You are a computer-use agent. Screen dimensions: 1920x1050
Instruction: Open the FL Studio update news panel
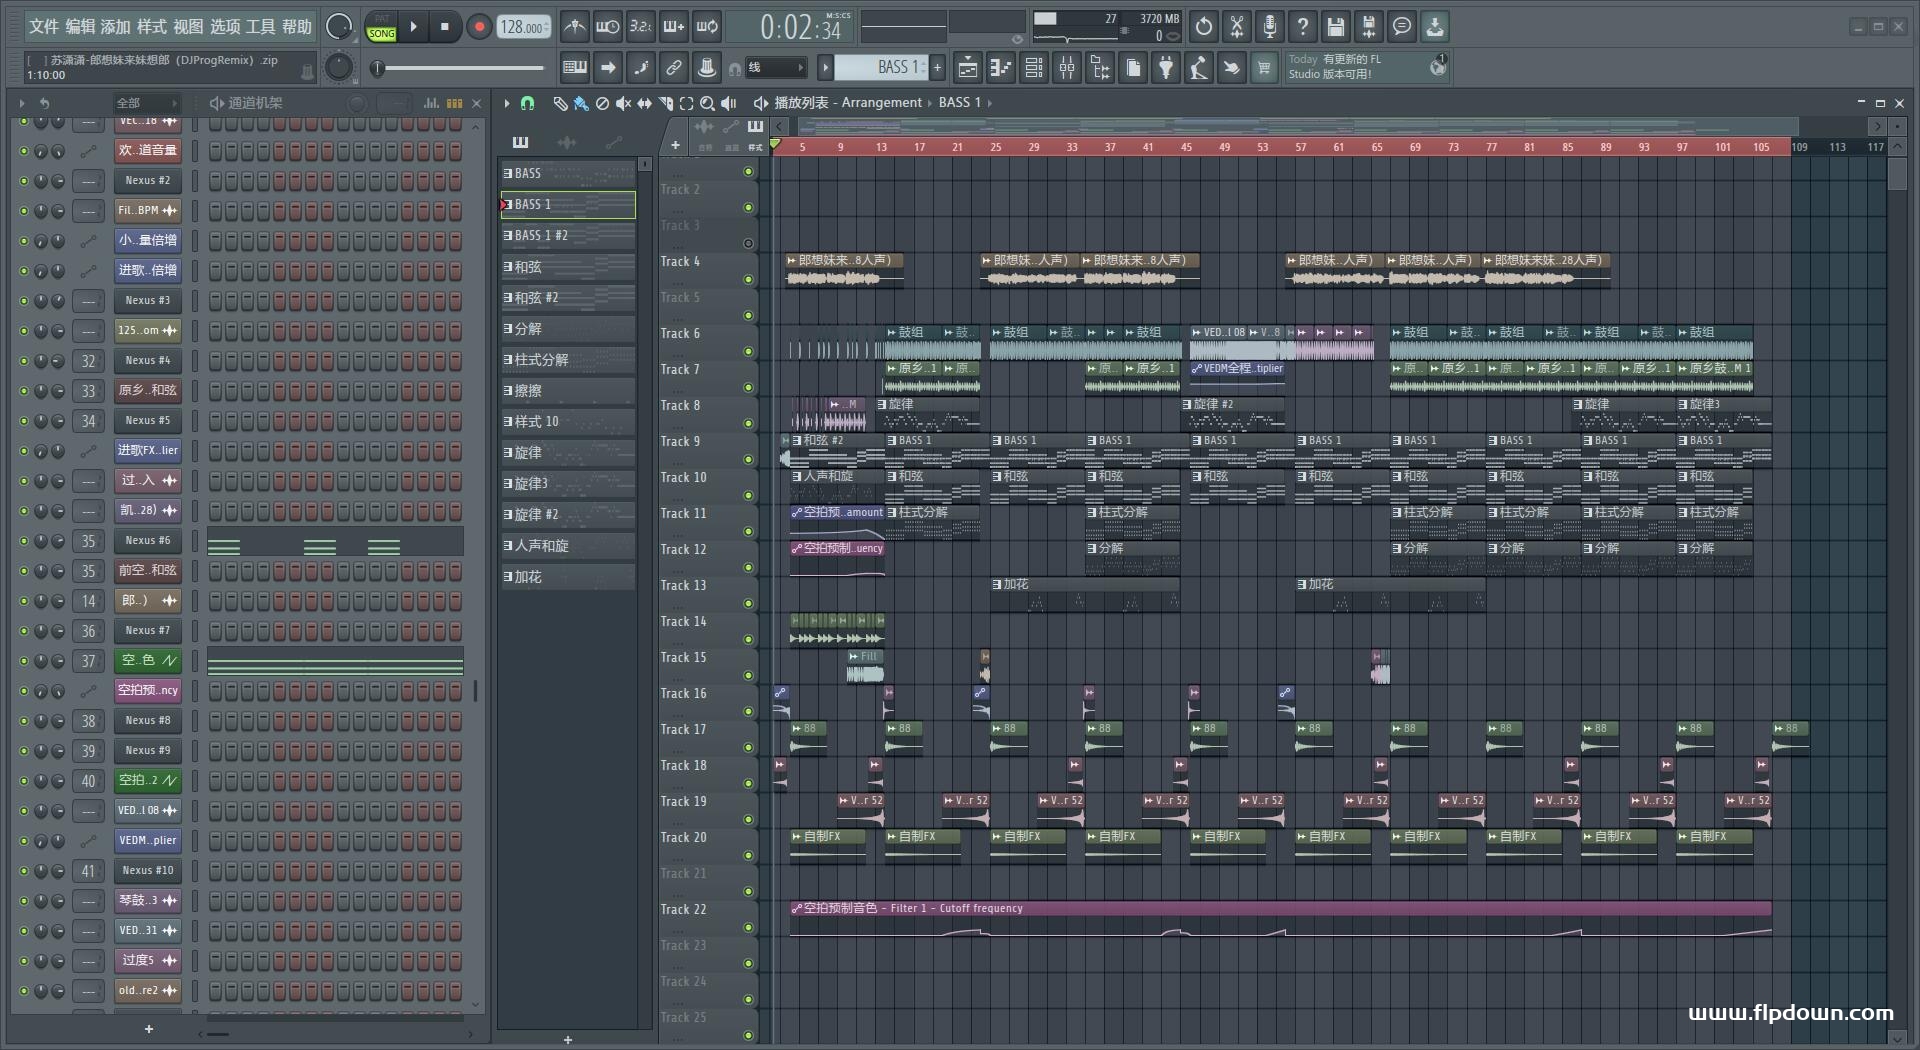tap(1365, 67)
